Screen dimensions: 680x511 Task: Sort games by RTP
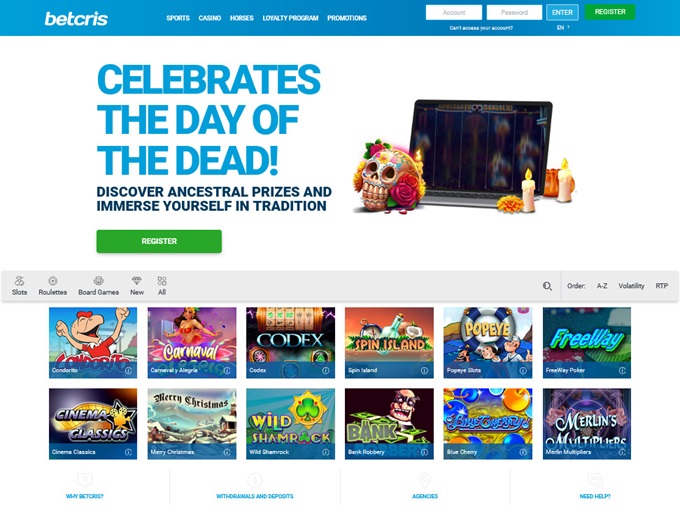661,286
